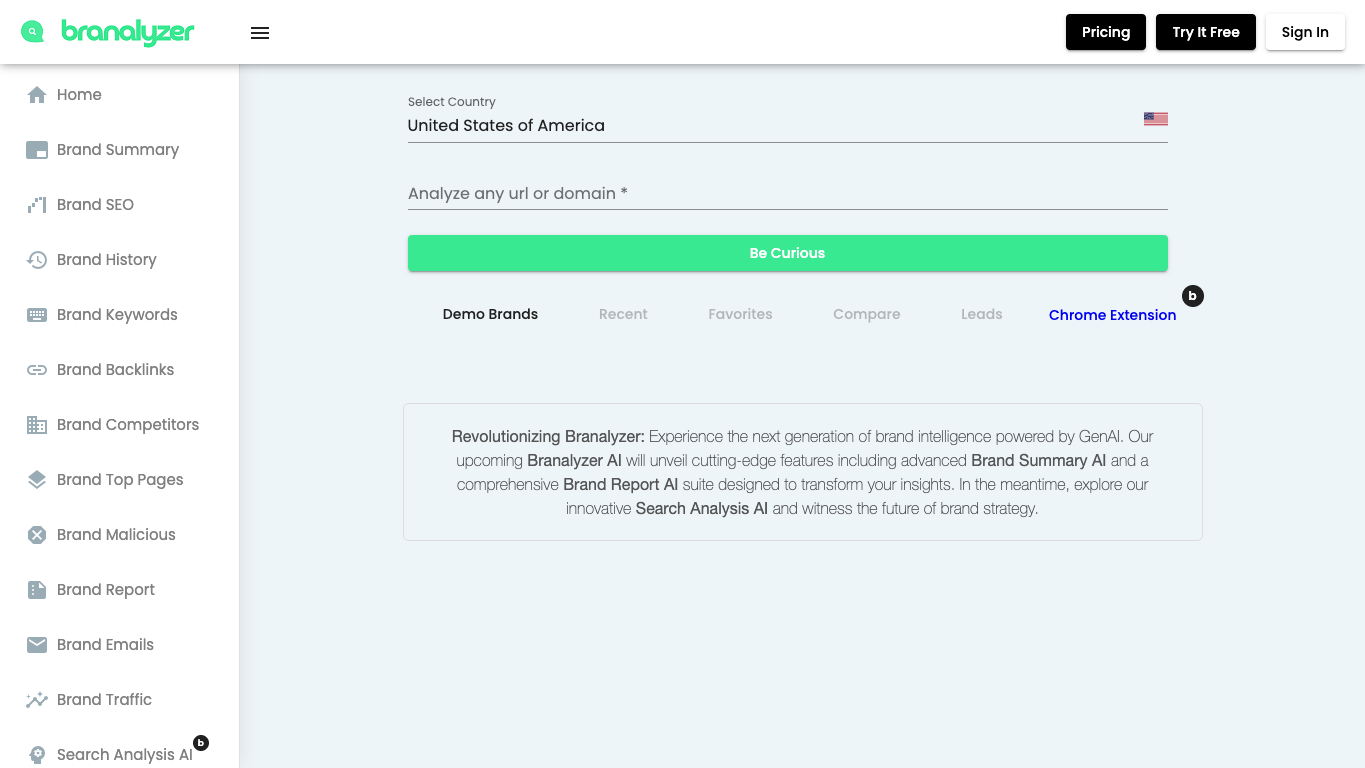Click the badge on Search Analysis AI

(201, 743)
